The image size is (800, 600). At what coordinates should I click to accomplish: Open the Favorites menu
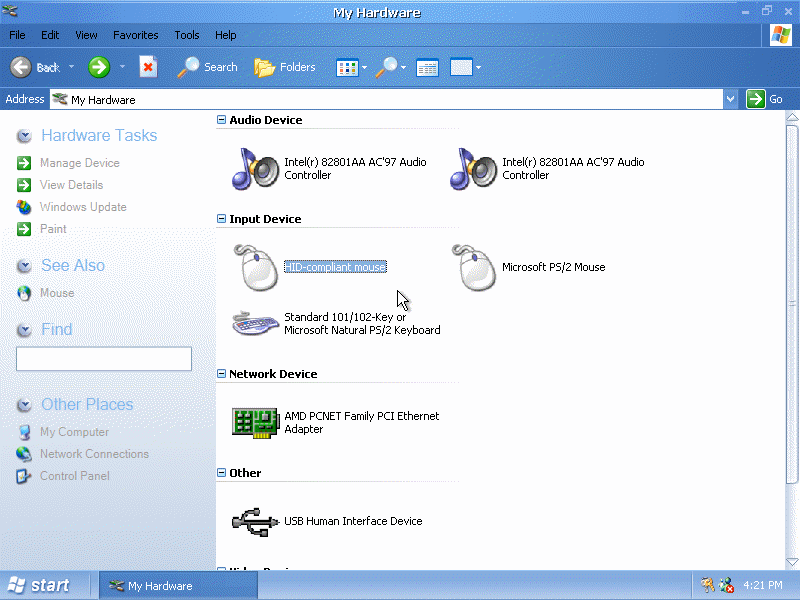[x=136, y=35]
